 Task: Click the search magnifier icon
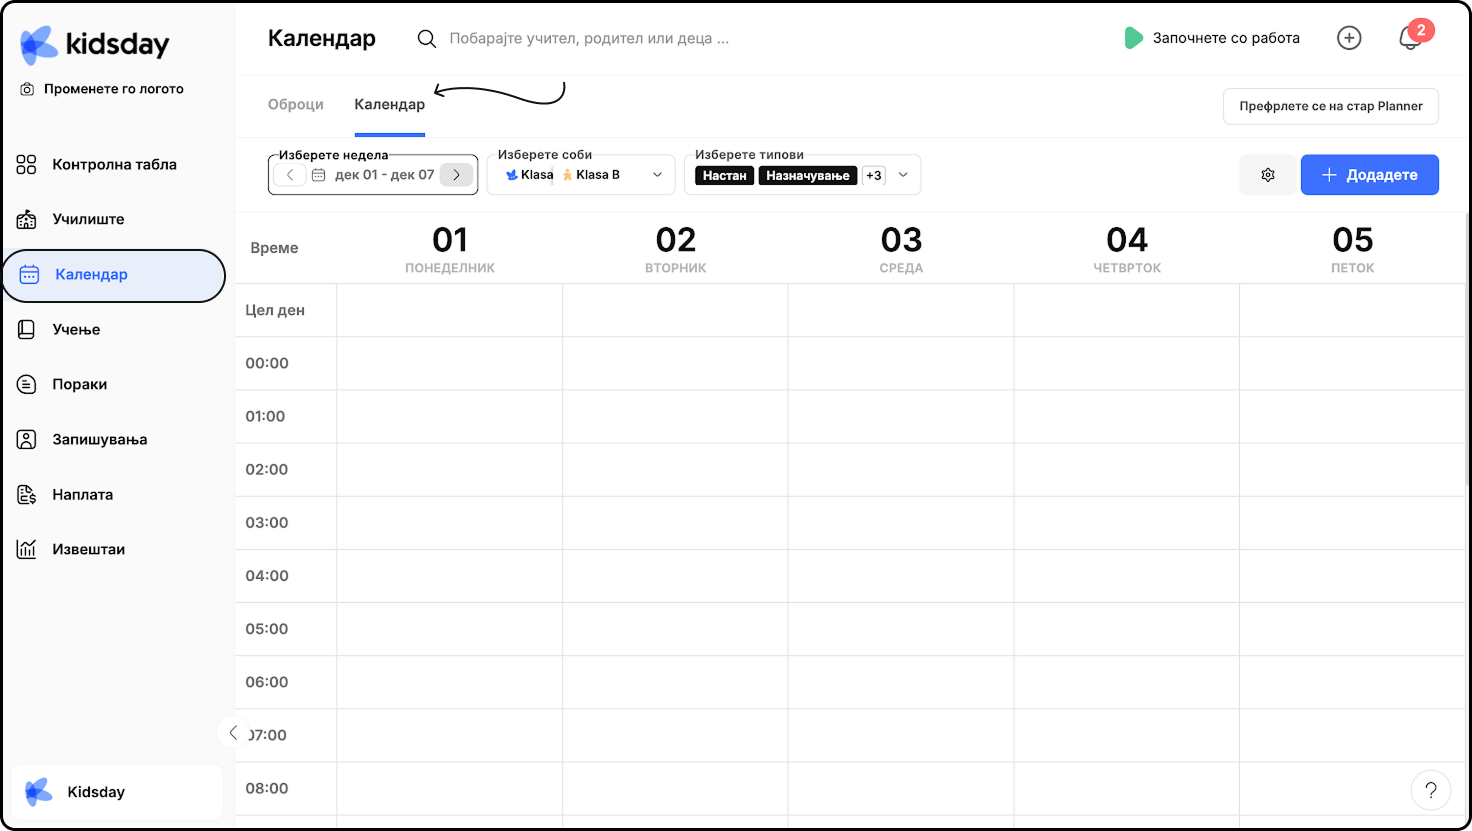(426, 39)
